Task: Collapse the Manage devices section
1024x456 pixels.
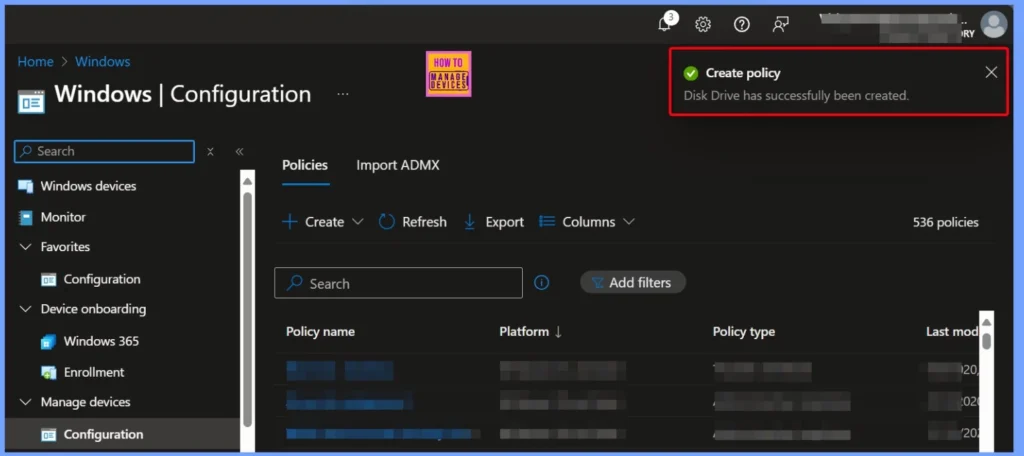Action: coord(25,402)
